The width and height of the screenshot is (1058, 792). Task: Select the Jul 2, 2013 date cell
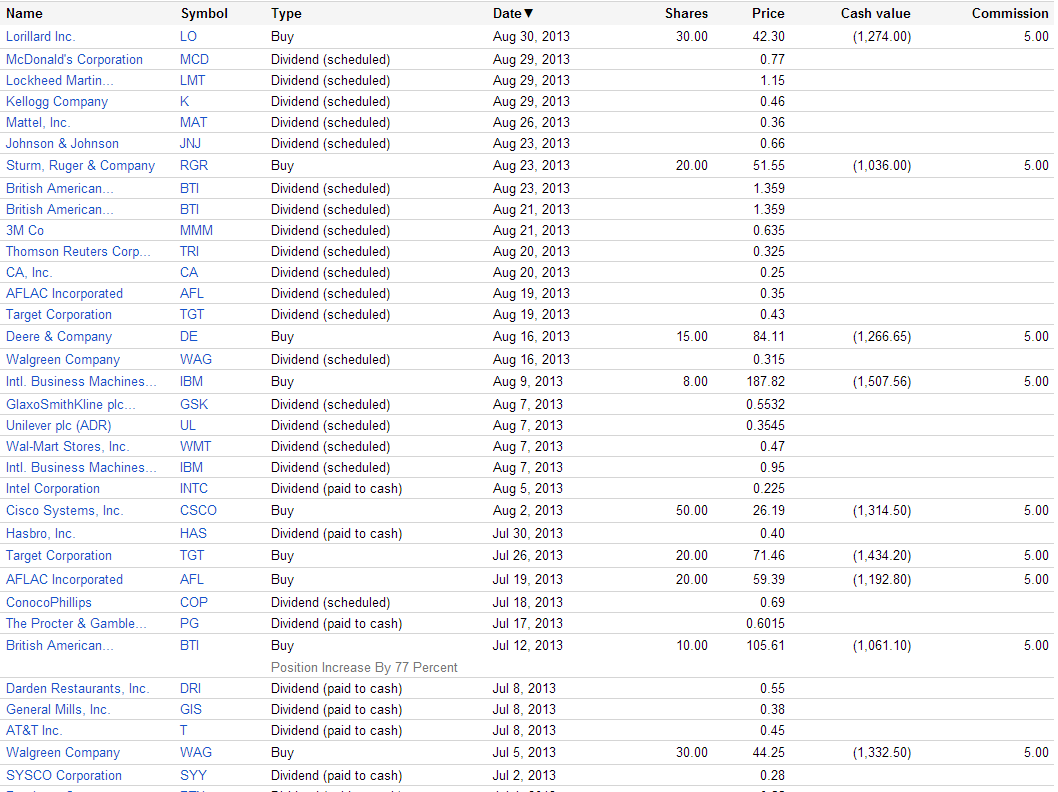click(x=524, y=775)
